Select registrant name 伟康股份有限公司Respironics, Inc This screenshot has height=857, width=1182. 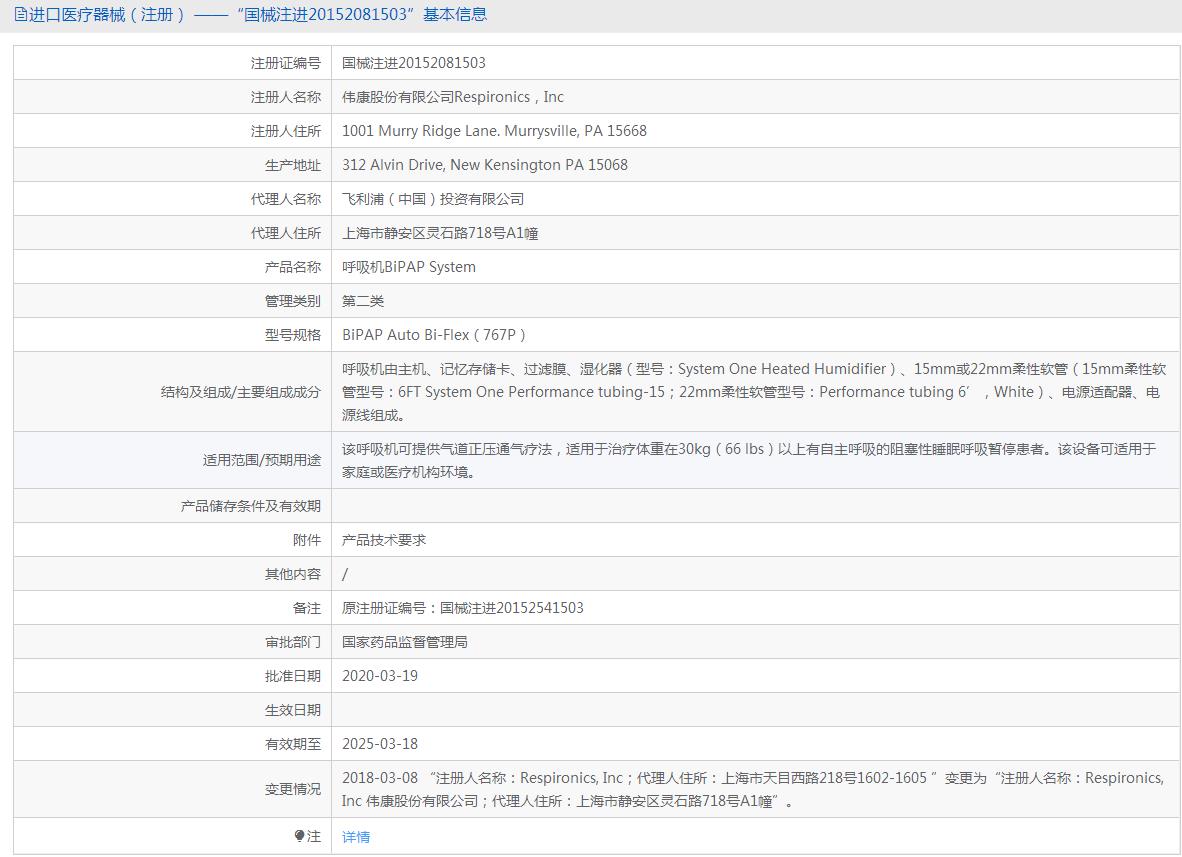pyautogui.click(x=453, y=97)
